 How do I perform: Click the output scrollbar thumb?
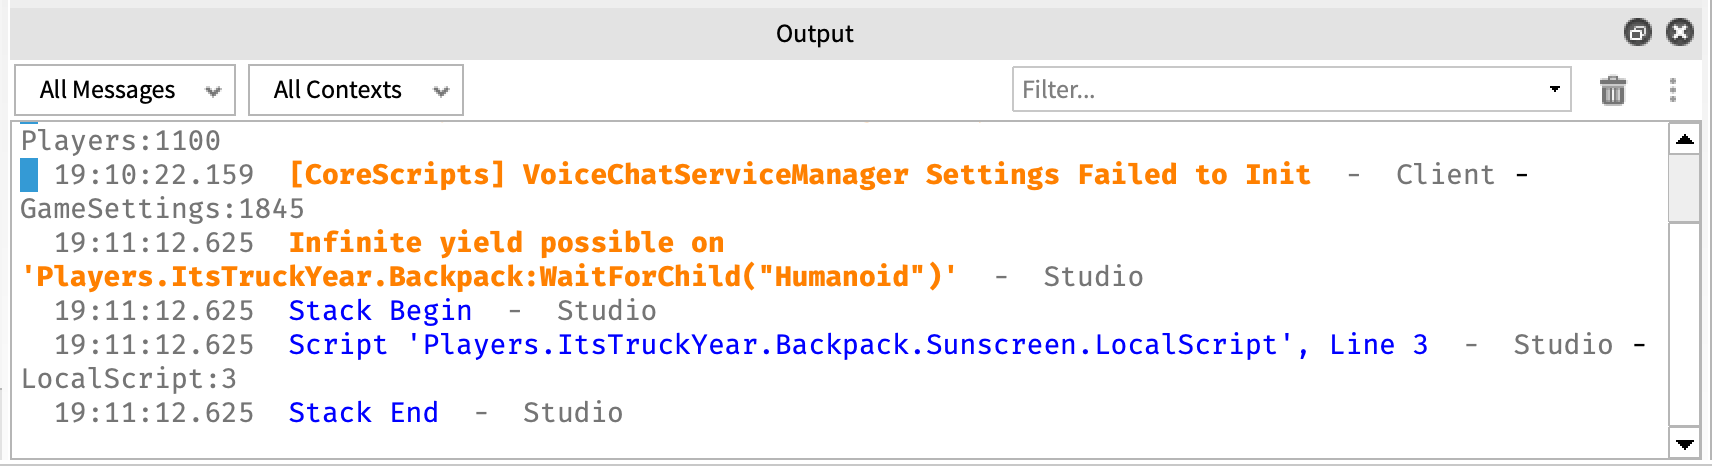[1685, 187]
